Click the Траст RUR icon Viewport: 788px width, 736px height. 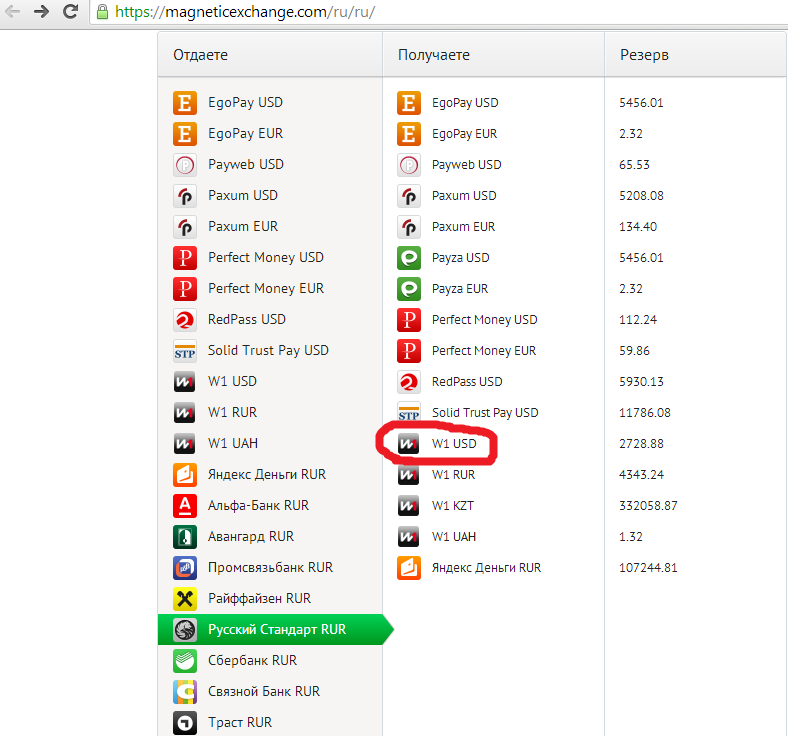pyautogui.click(x=185, y=722)
